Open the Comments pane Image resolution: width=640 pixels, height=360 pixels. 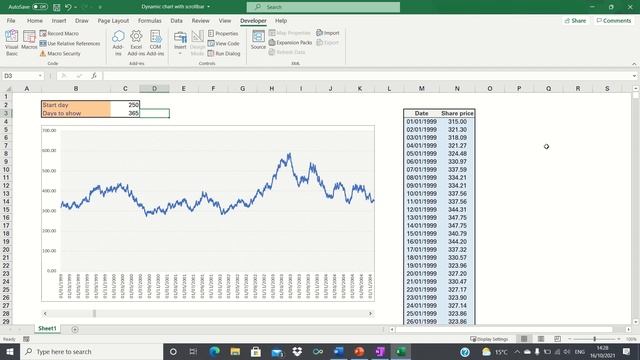(614, 20)
